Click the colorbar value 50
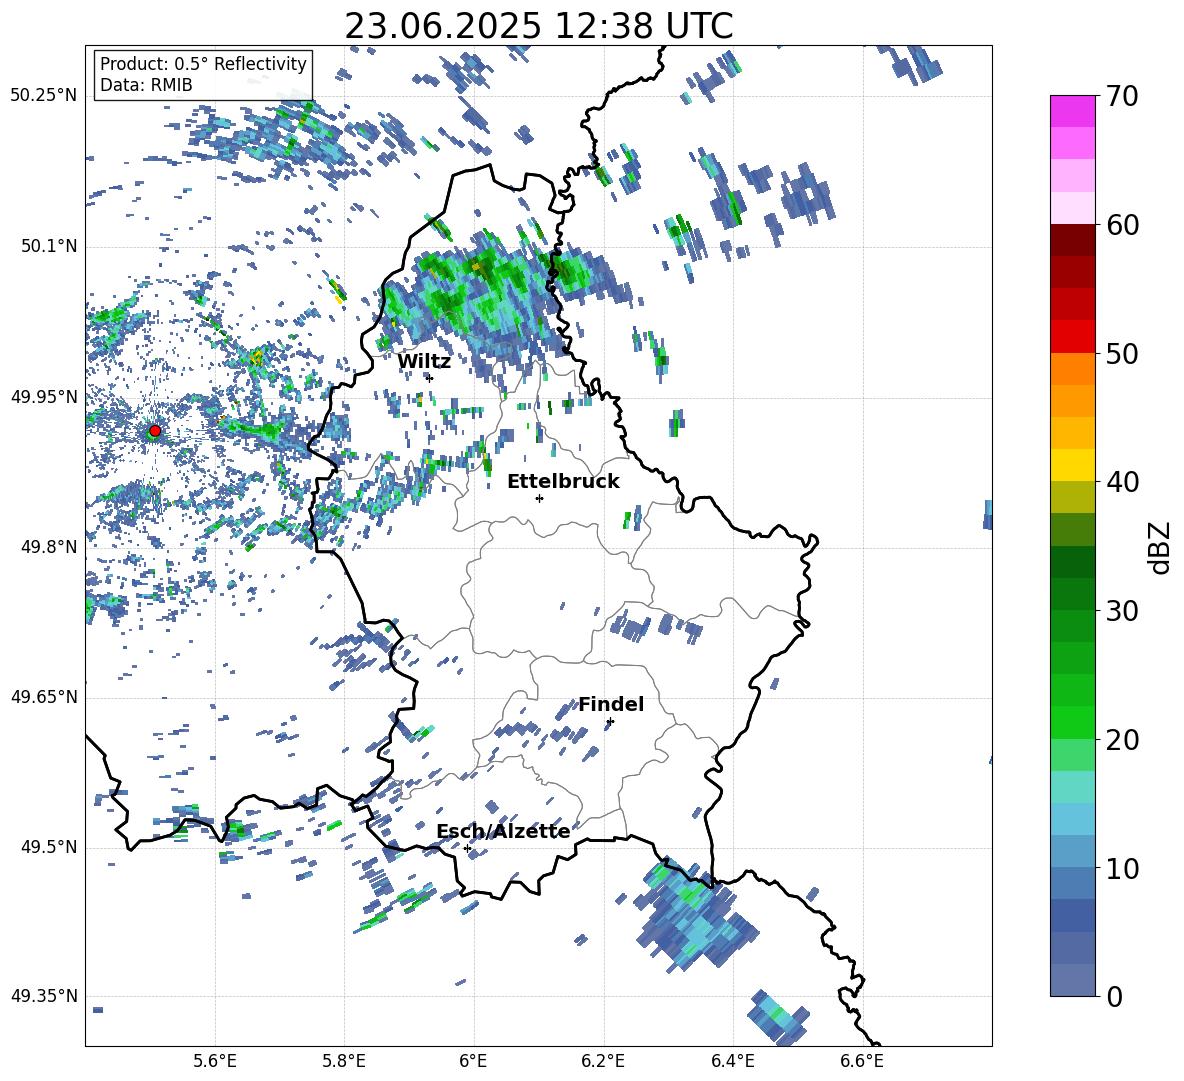Screen dimensions: 1184x1081 [x=1121, y=353]
